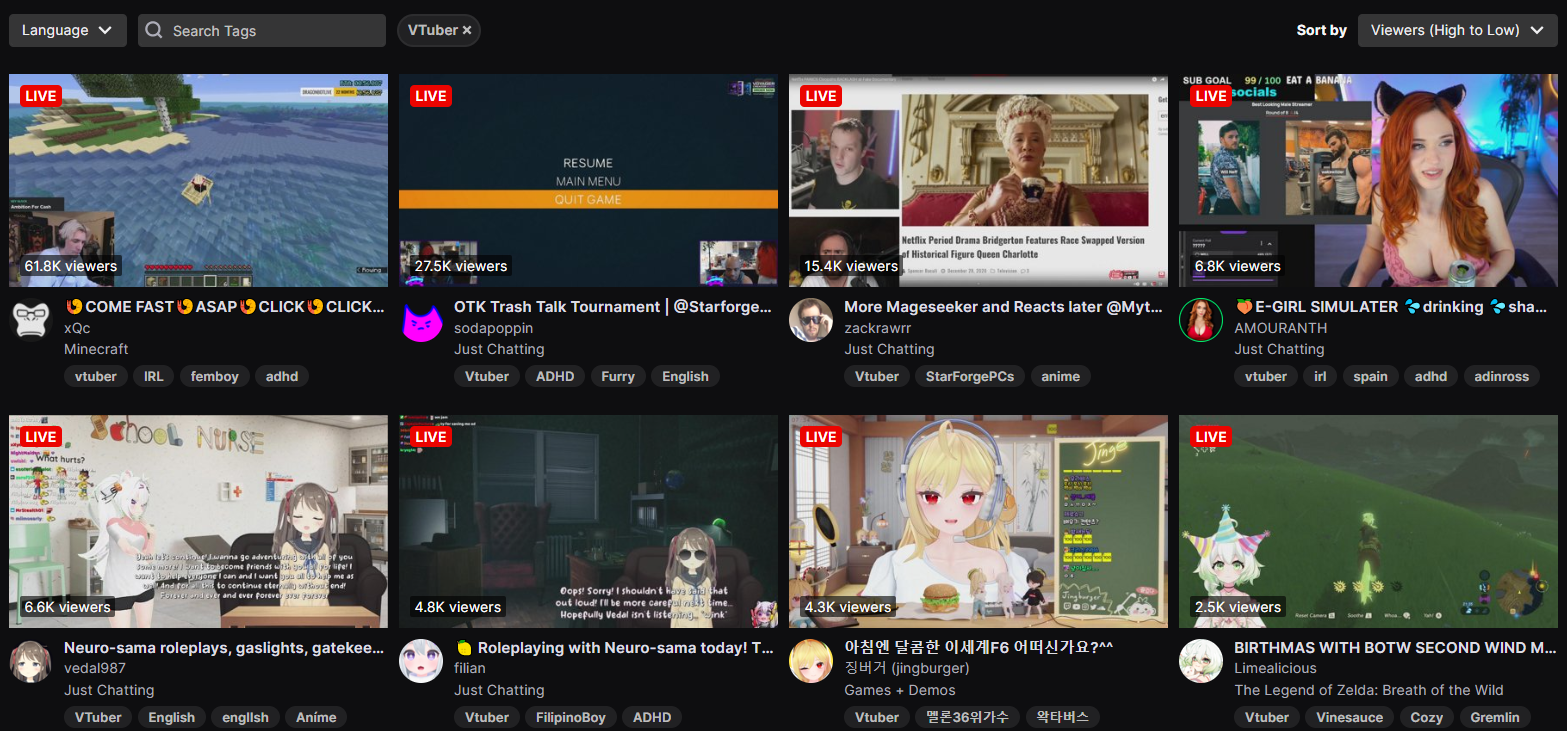The width and height of the screenshot is (1567, 731).
Task: Select the Furry tag on sodapoppin's stream
Action: 618,377
